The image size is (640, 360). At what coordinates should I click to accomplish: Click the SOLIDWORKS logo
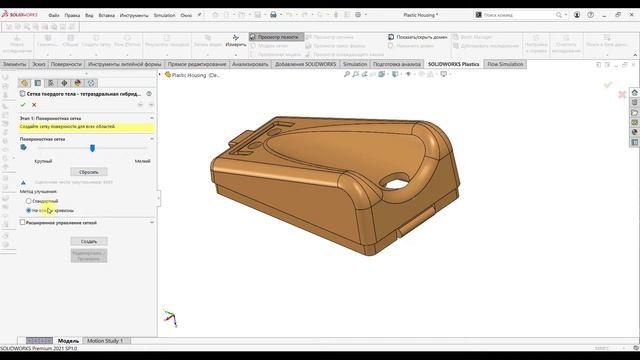pyautogui.click(x=19, y=14)
